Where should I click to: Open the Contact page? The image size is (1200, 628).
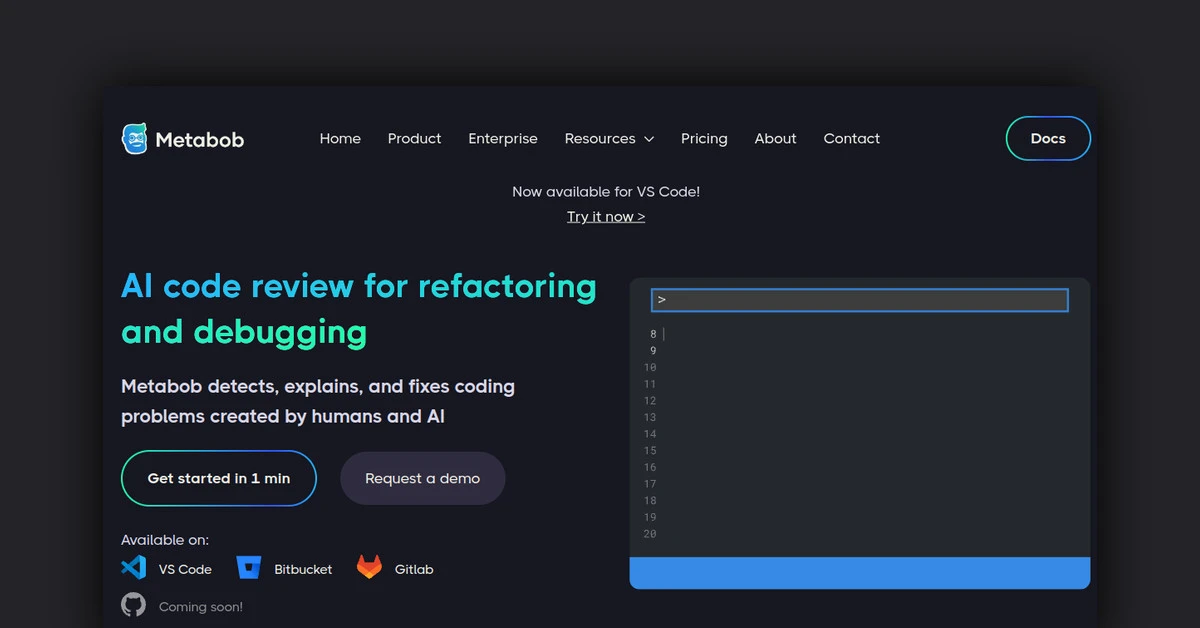click(851, 139)
